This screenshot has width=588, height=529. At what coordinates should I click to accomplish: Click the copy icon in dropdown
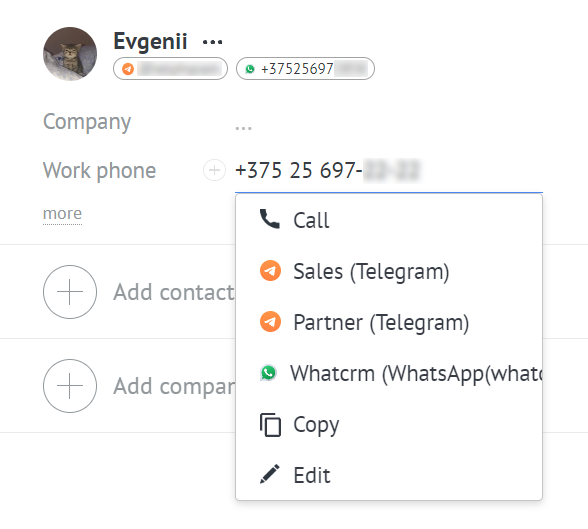[270, 425]
